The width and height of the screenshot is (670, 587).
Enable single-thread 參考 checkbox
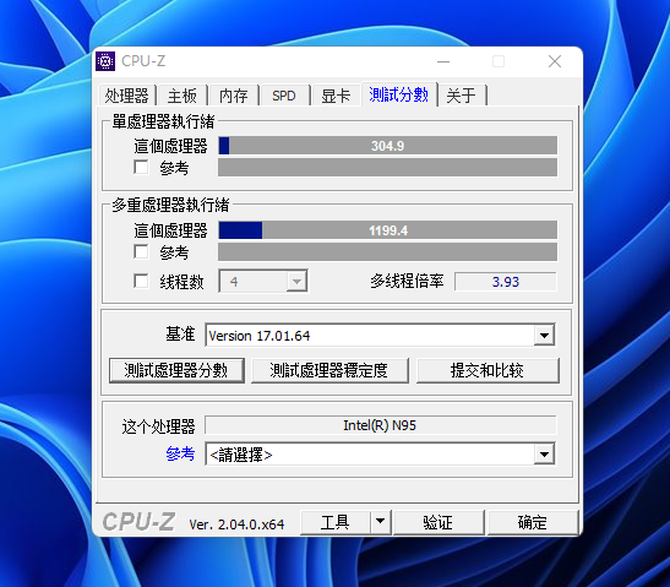click(x=141, y=167)
